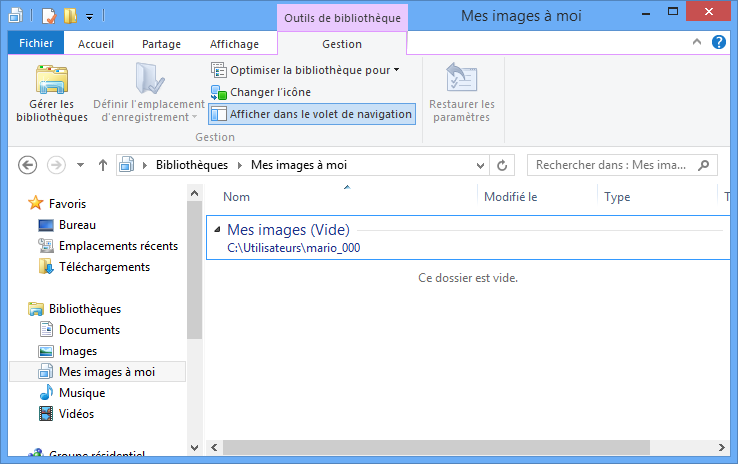Switch to the Accueil tab

(96, 44)
